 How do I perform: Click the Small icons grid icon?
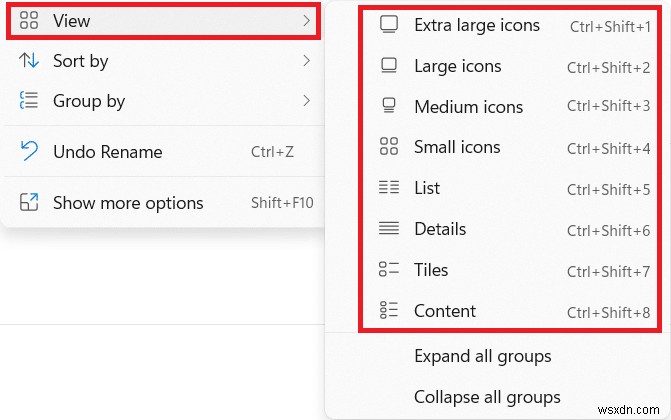click(389, 148)
